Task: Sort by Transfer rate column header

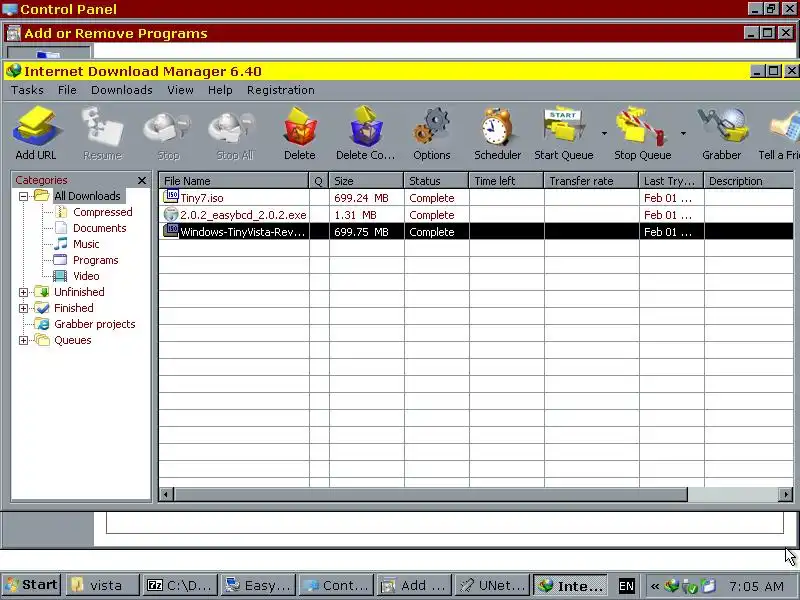Action: click(x=591, y=181)
